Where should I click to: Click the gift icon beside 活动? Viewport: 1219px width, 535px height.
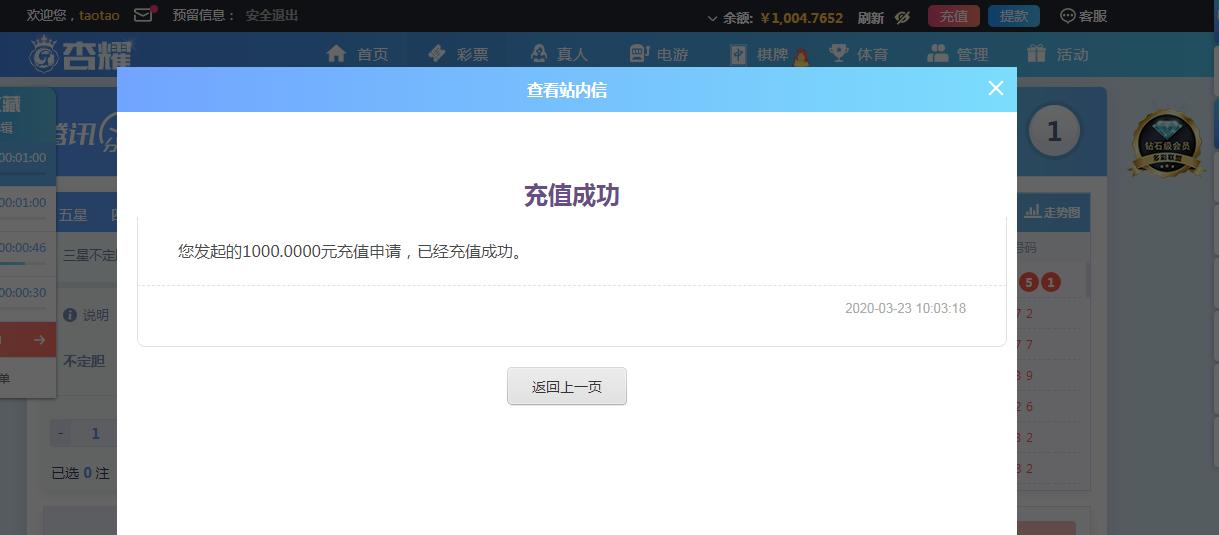point(1037,53)
